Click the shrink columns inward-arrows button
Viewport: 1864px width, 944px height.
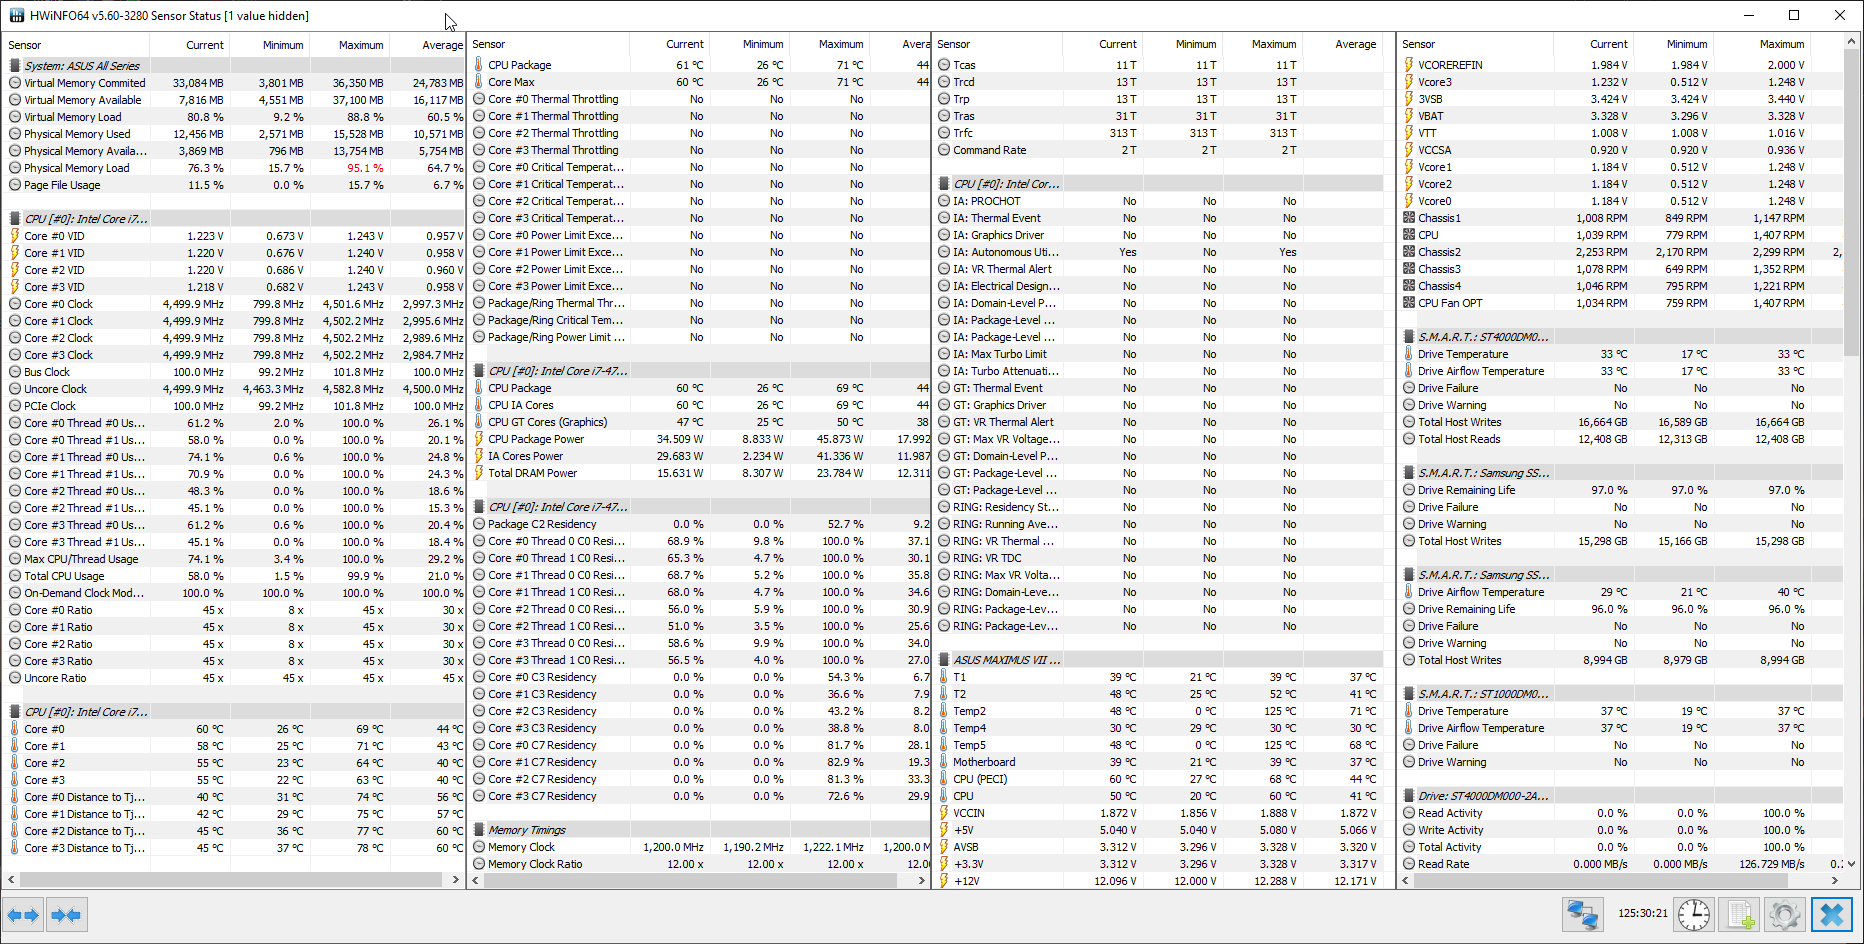point(66,915)
